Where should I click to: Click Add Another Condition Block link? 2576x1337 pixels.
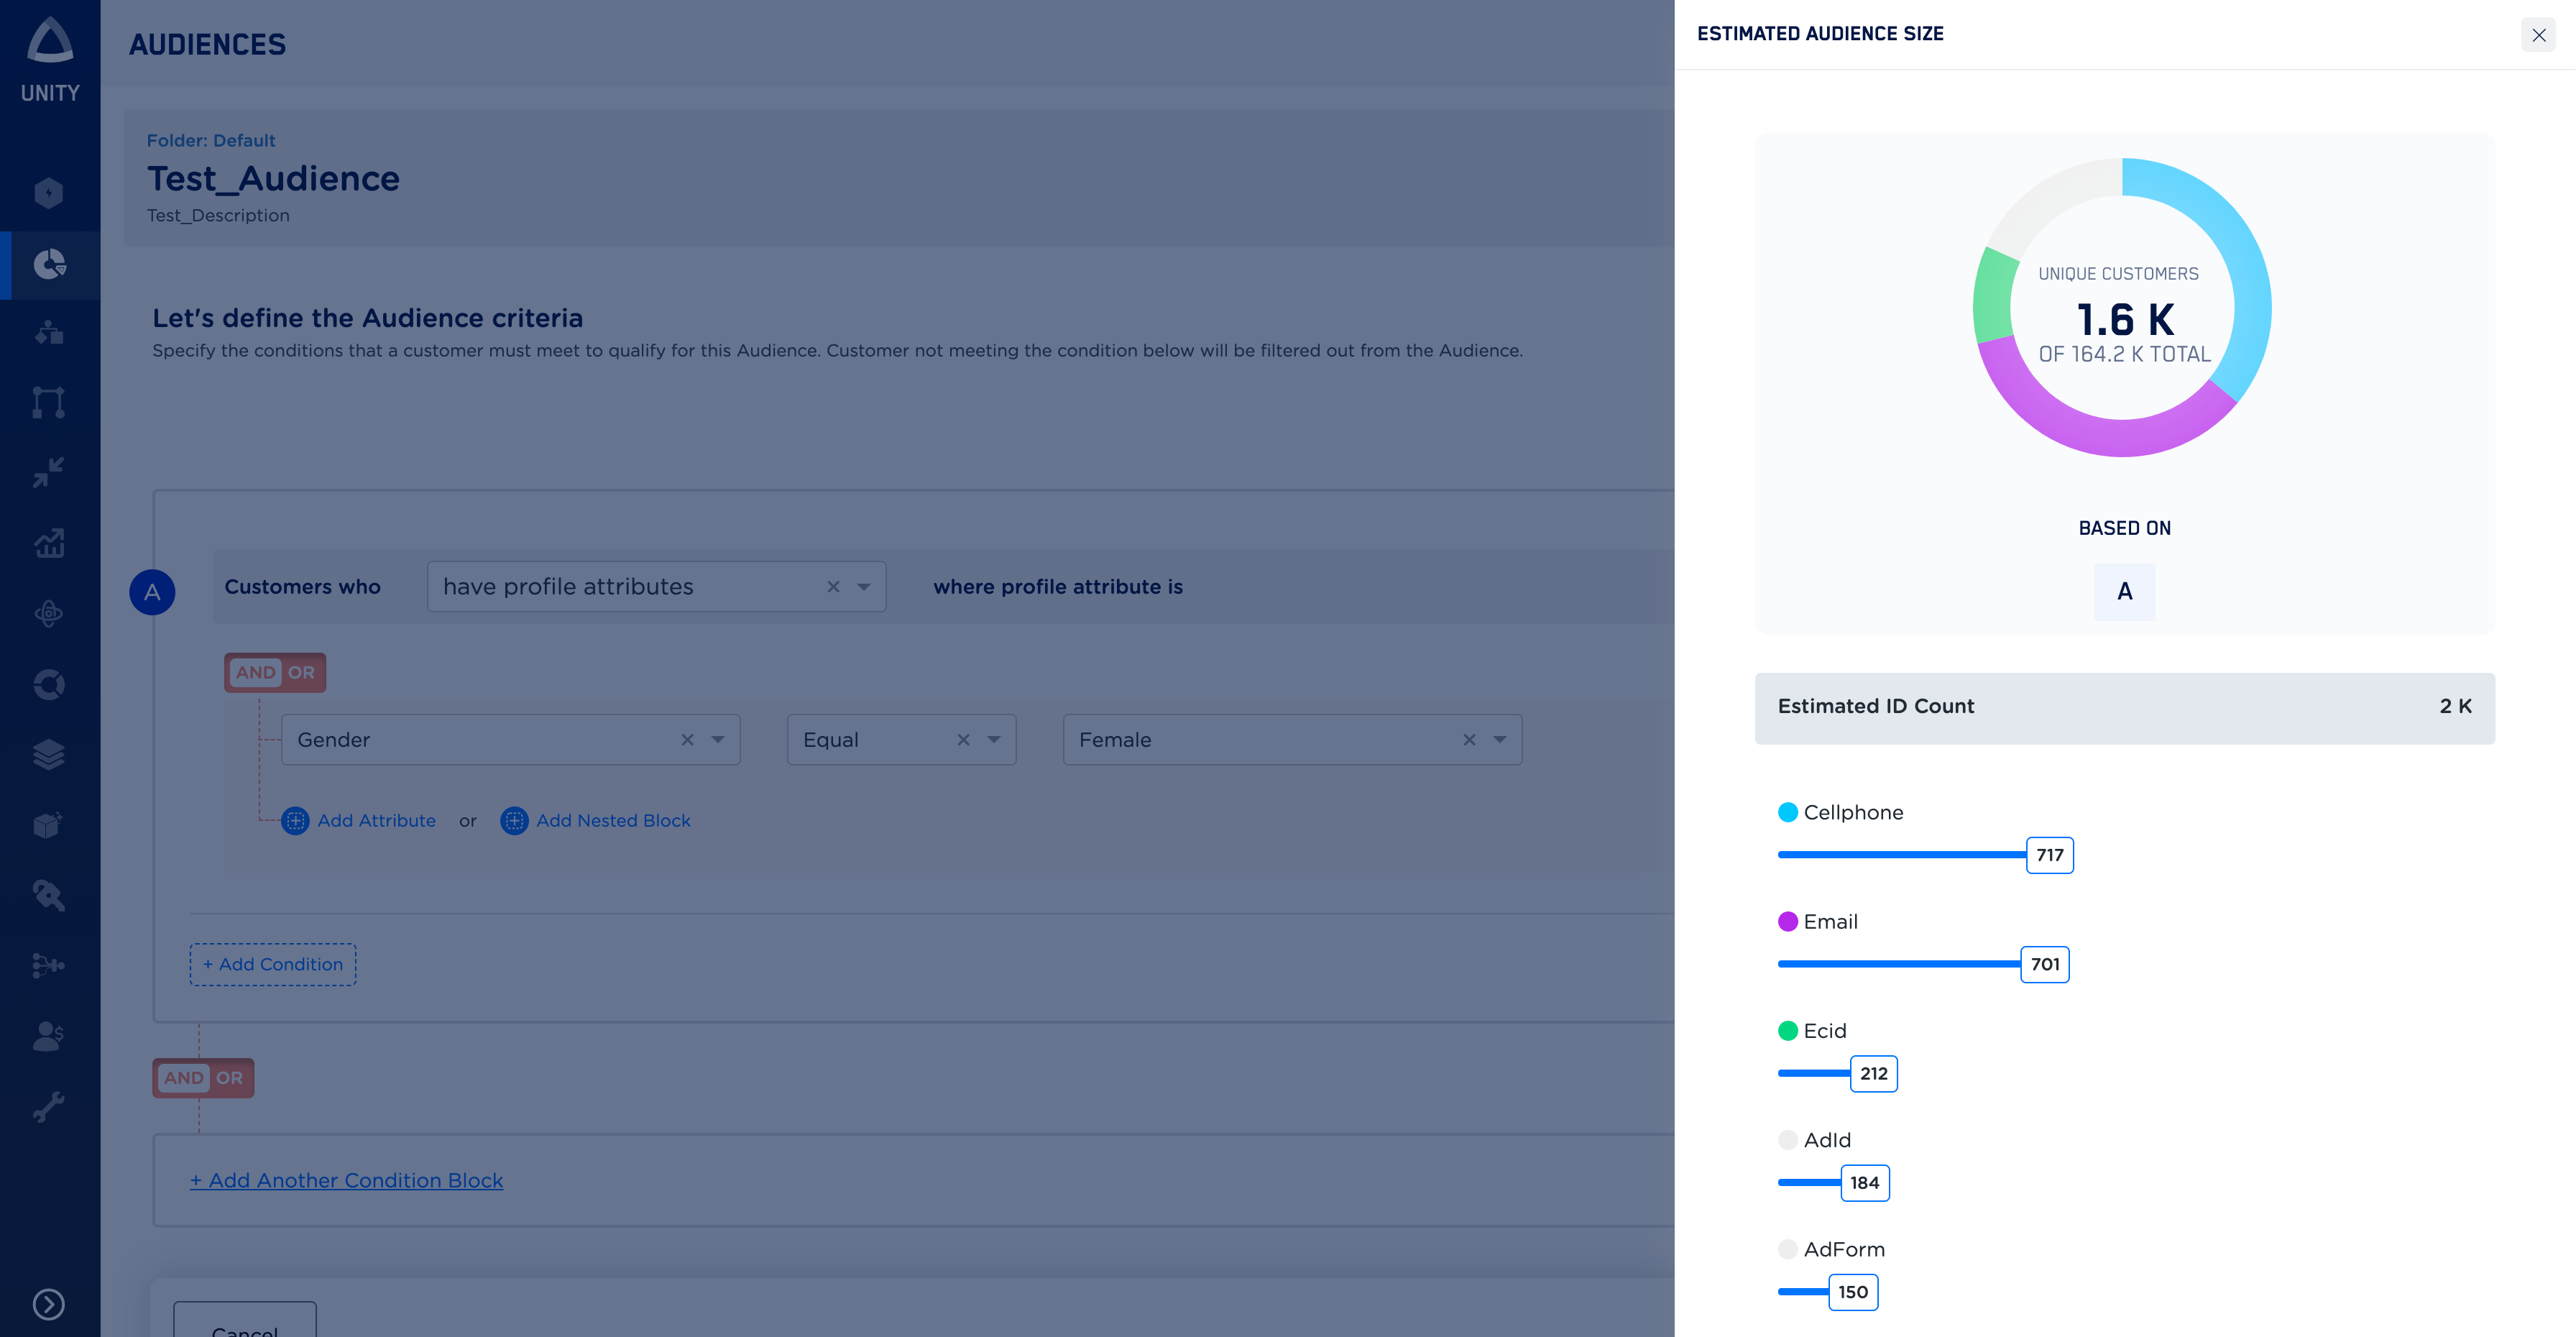pyautogui.click(x=347, y=1180)
